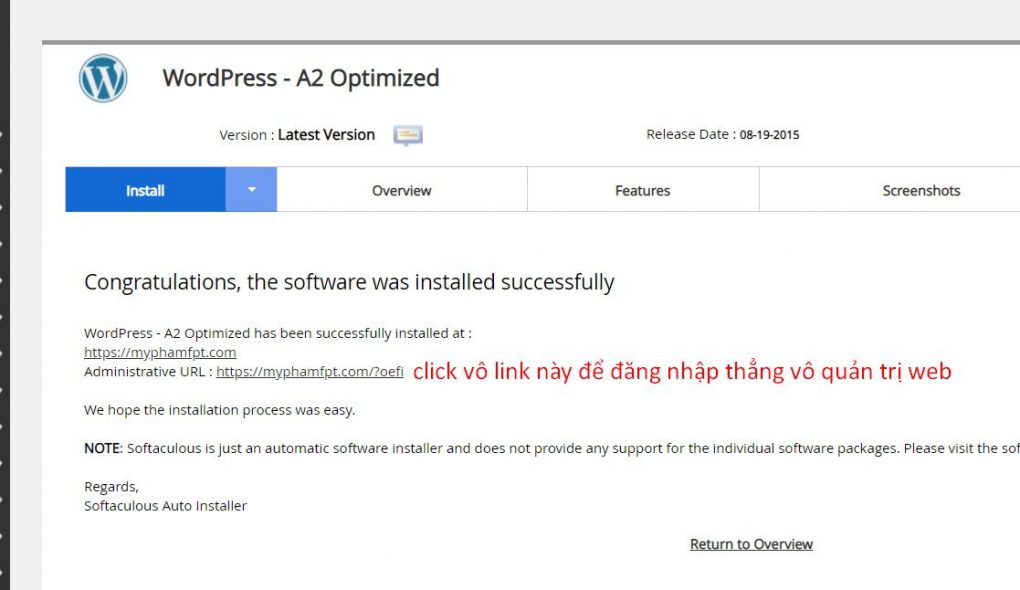Viewport: 1020px width, 590px height.
Task: Expand the Install dropdown arrow
Action: [251, 190]
